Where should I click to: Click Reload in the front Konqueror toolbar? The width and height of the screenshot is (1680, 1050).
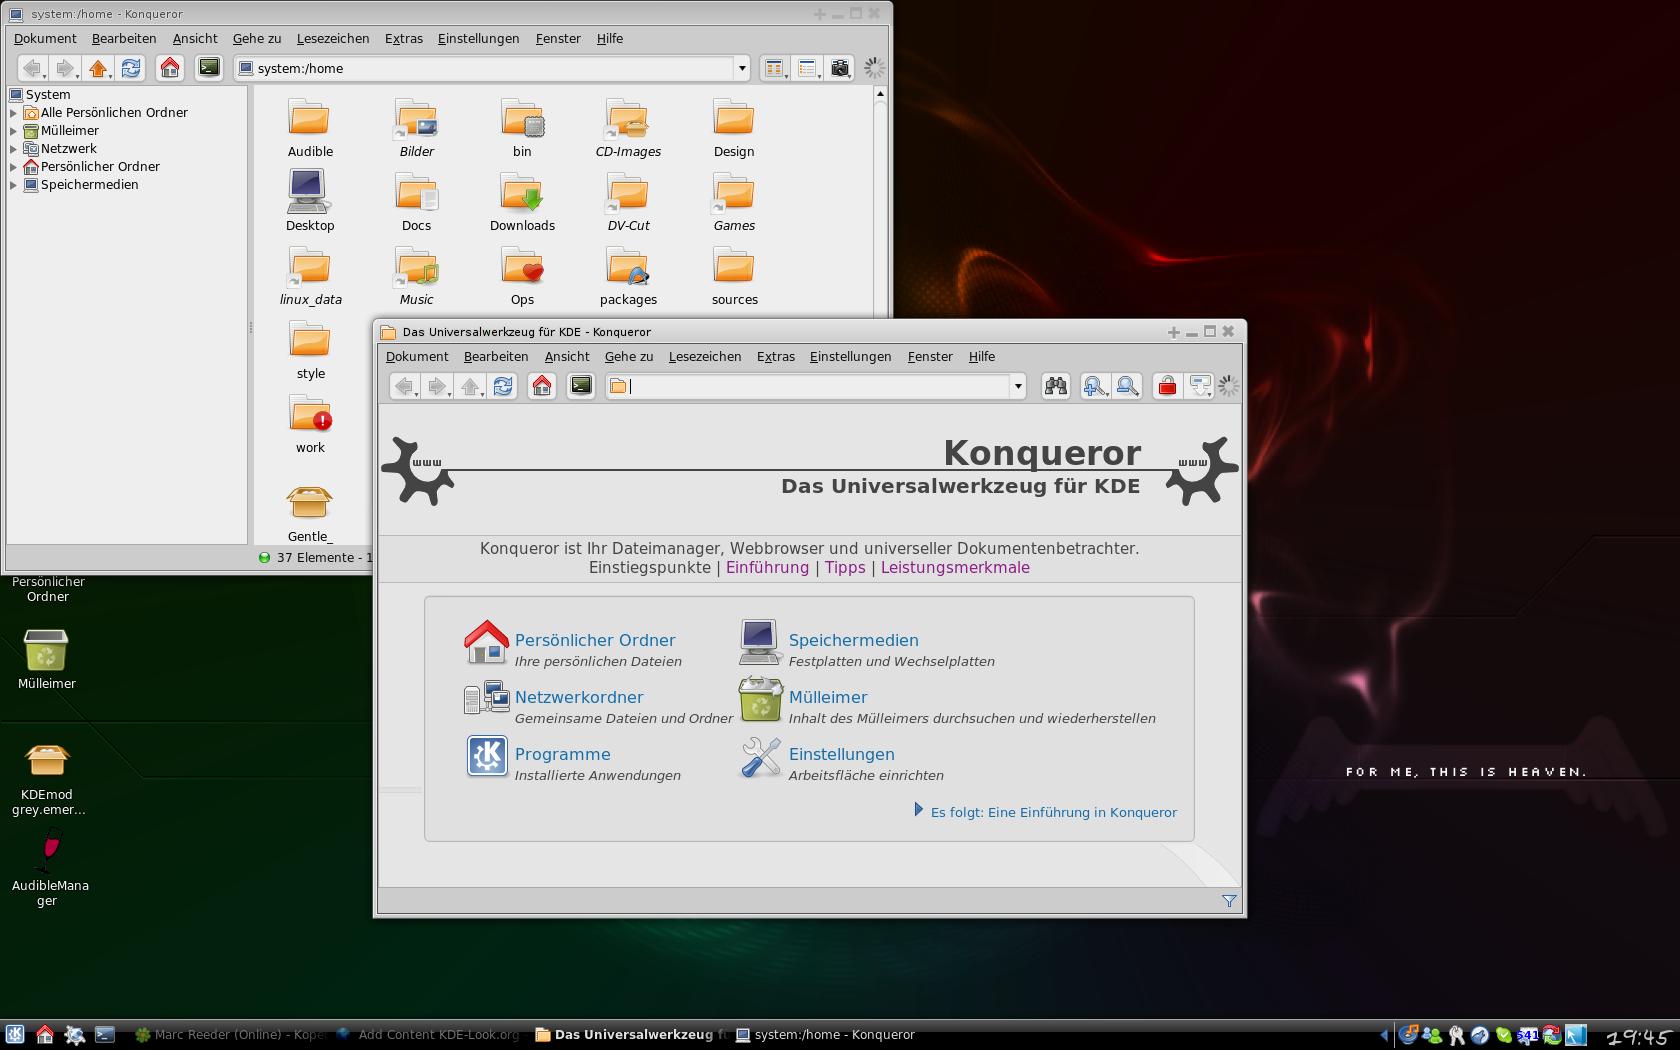[x=503, y=386]
